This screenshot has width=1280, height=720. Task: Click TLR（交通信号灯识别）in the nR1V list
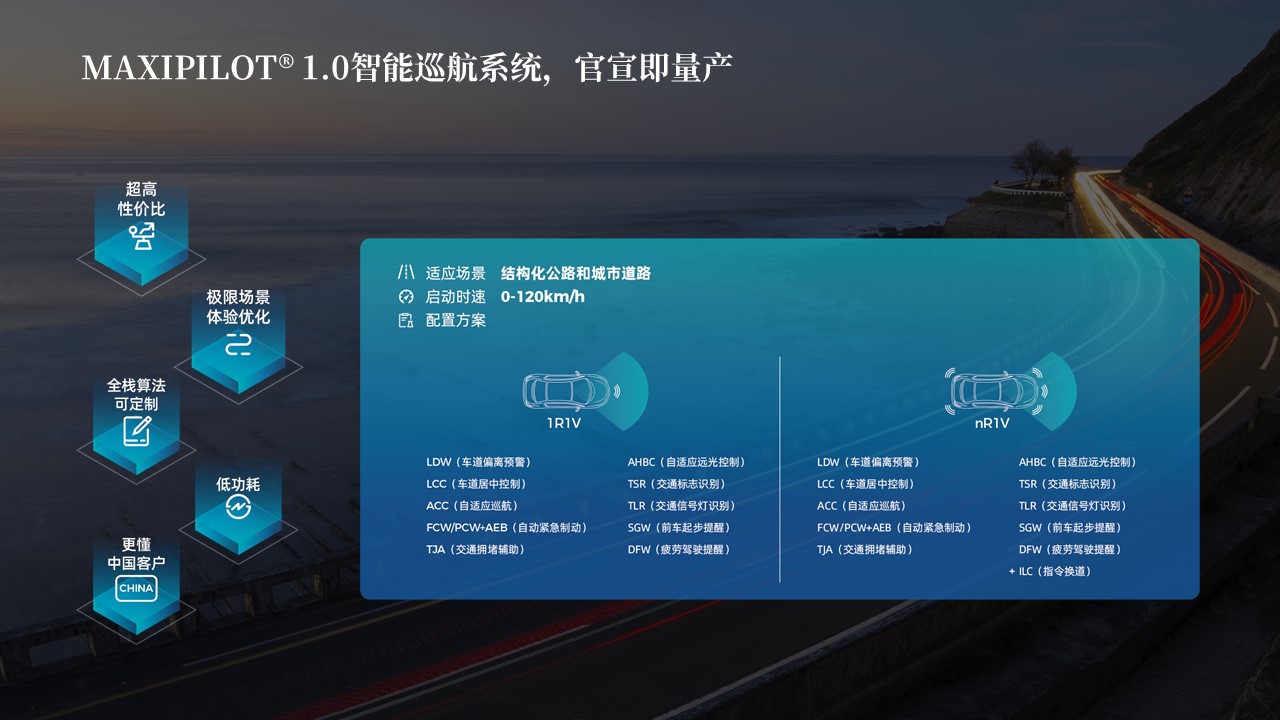coord(1074,506)
